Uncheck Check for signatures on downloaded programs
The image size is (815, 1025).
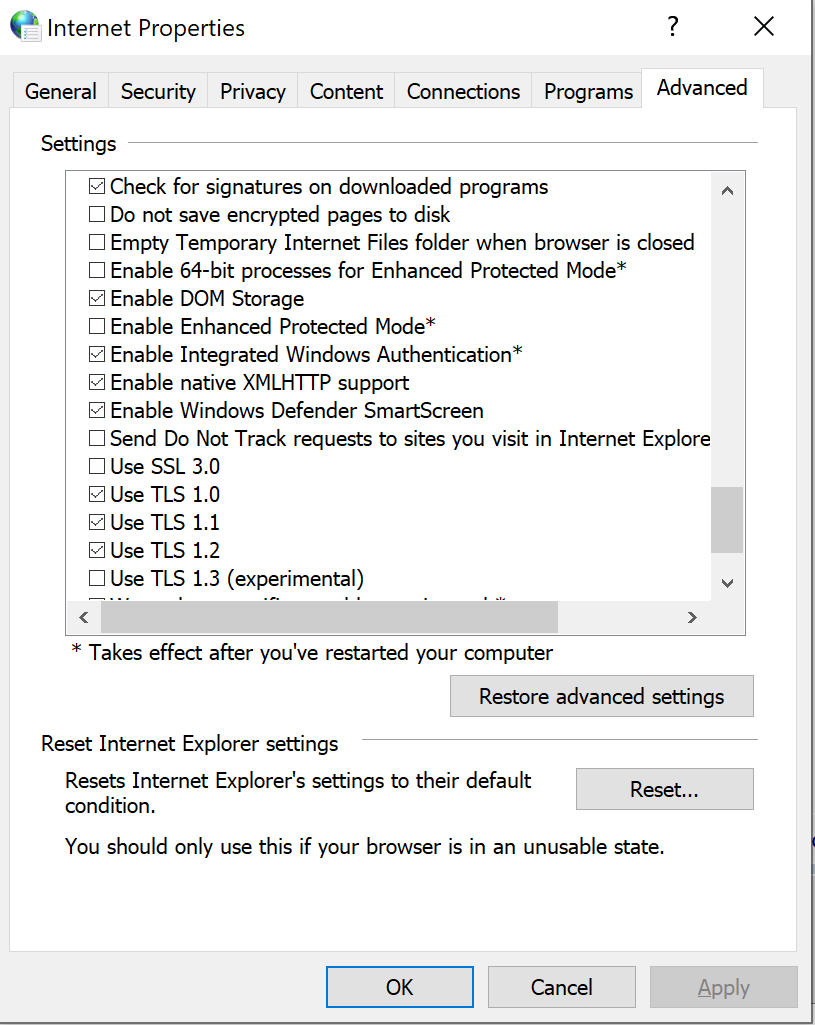click(x=97, y=187)
